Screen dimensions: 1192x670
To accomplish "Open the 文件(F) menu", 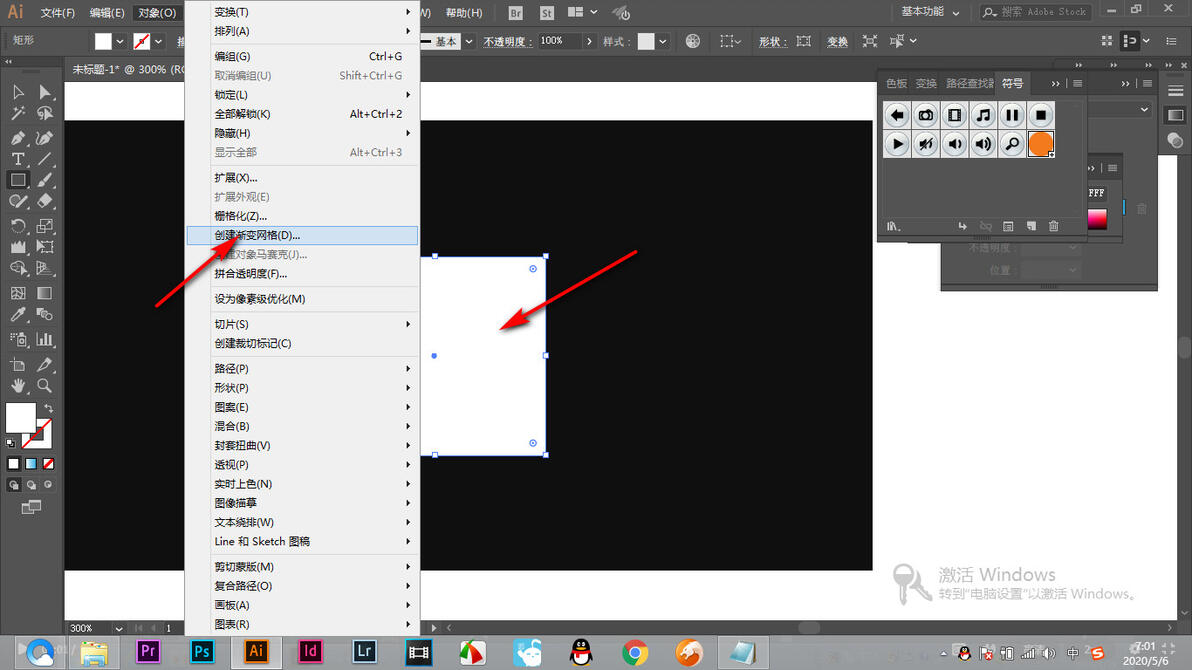I will pos(58,13).
